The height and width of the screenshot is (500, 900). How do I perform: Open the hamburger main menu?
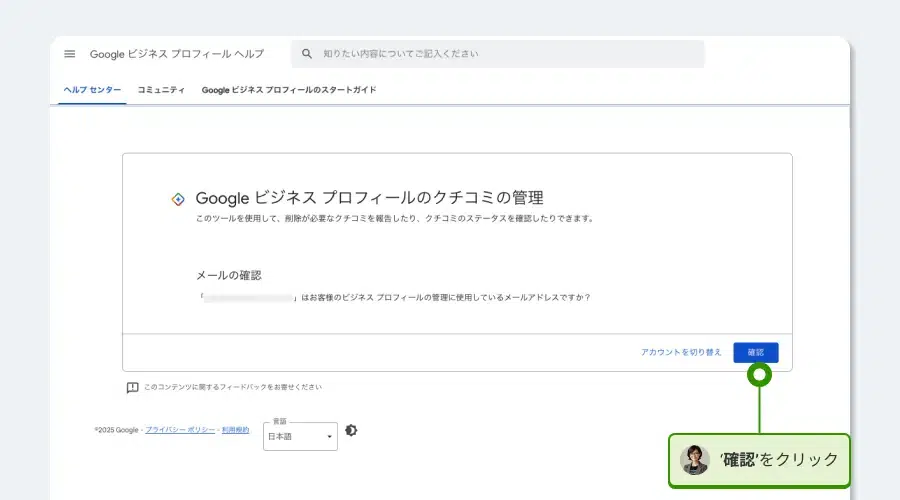tap(69, 54)
